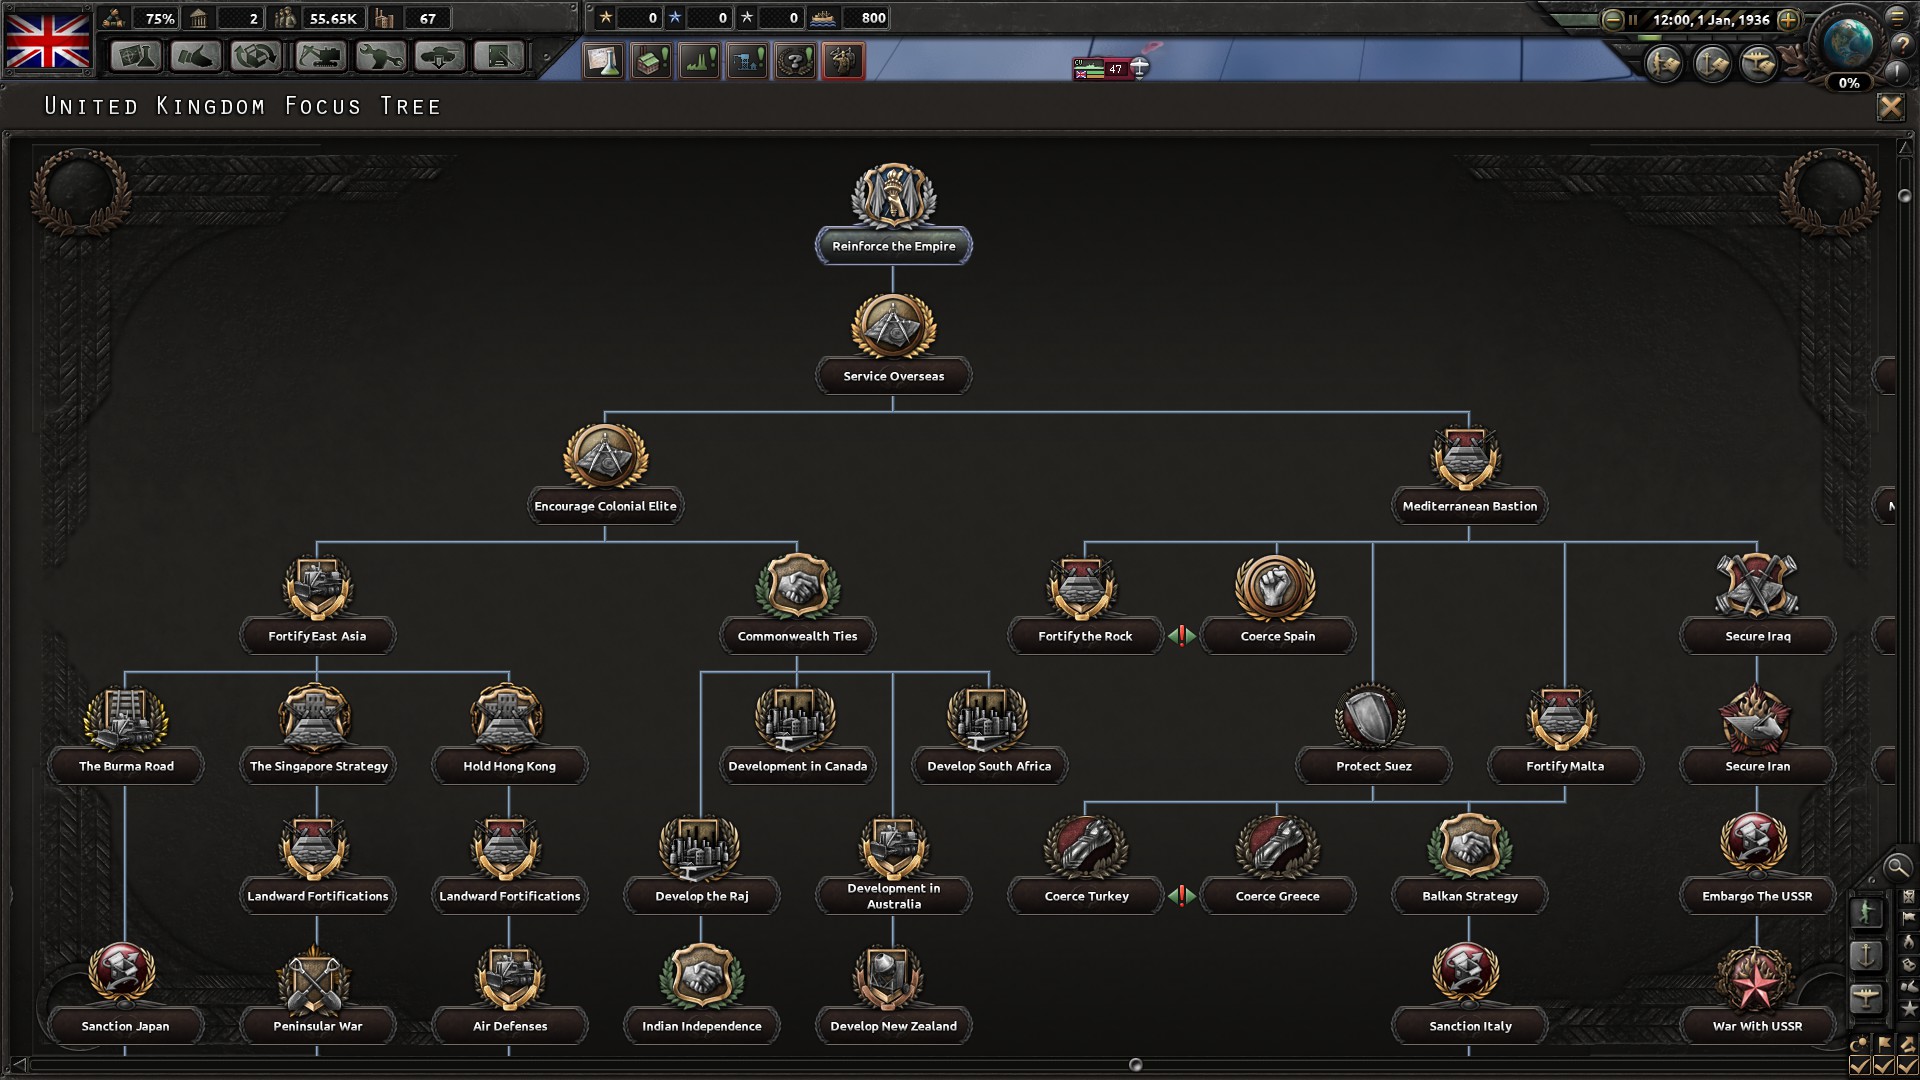Click the Commonwealth Ties focus button
Screen dimensions: 1920x1080
click(797, 636)
